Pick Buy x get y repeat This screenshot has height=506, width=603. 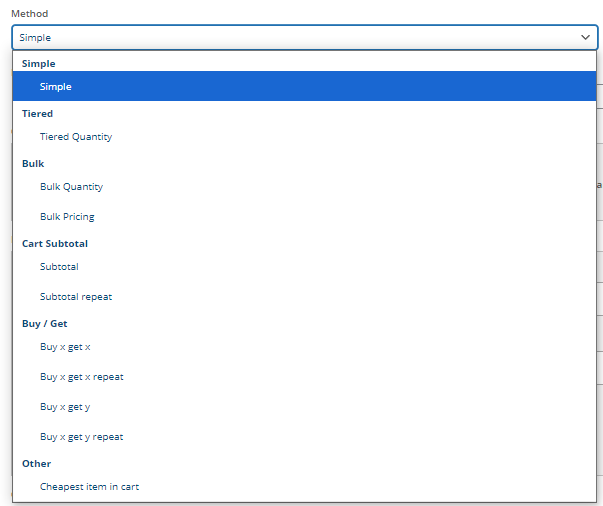[x=305, y=436]
